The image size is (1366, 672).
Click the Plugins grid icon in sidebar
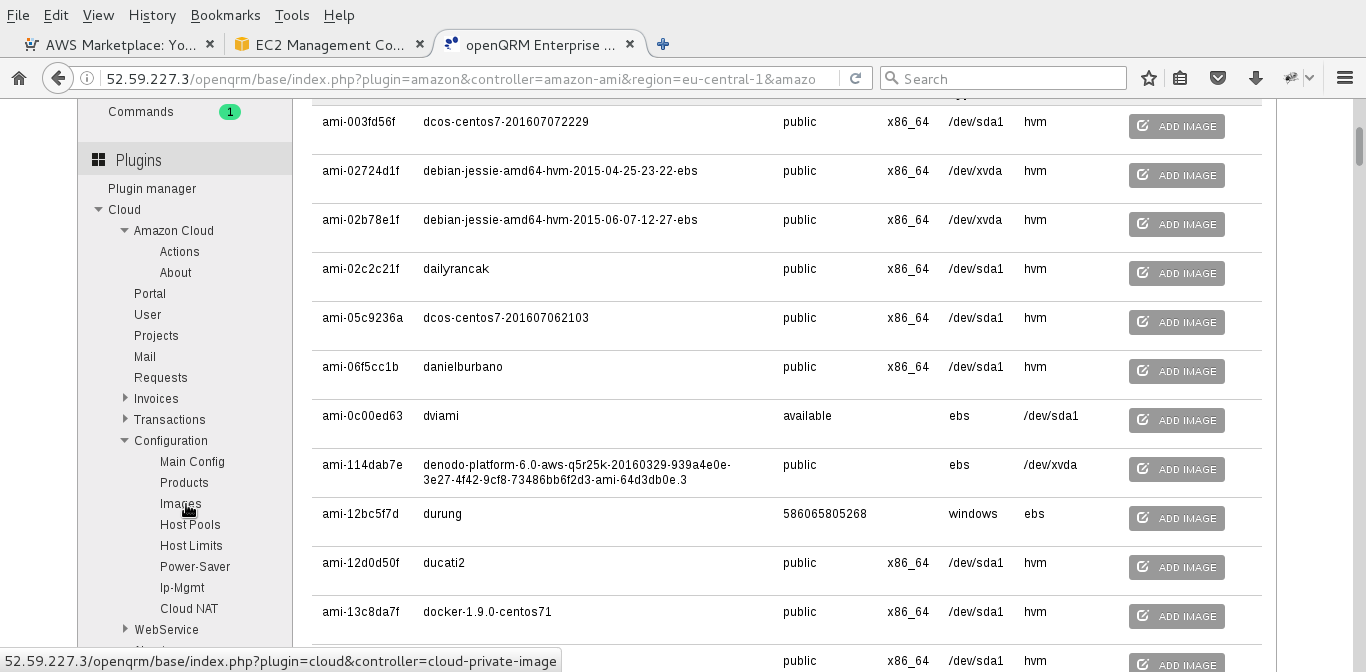(x=98, y=160)
